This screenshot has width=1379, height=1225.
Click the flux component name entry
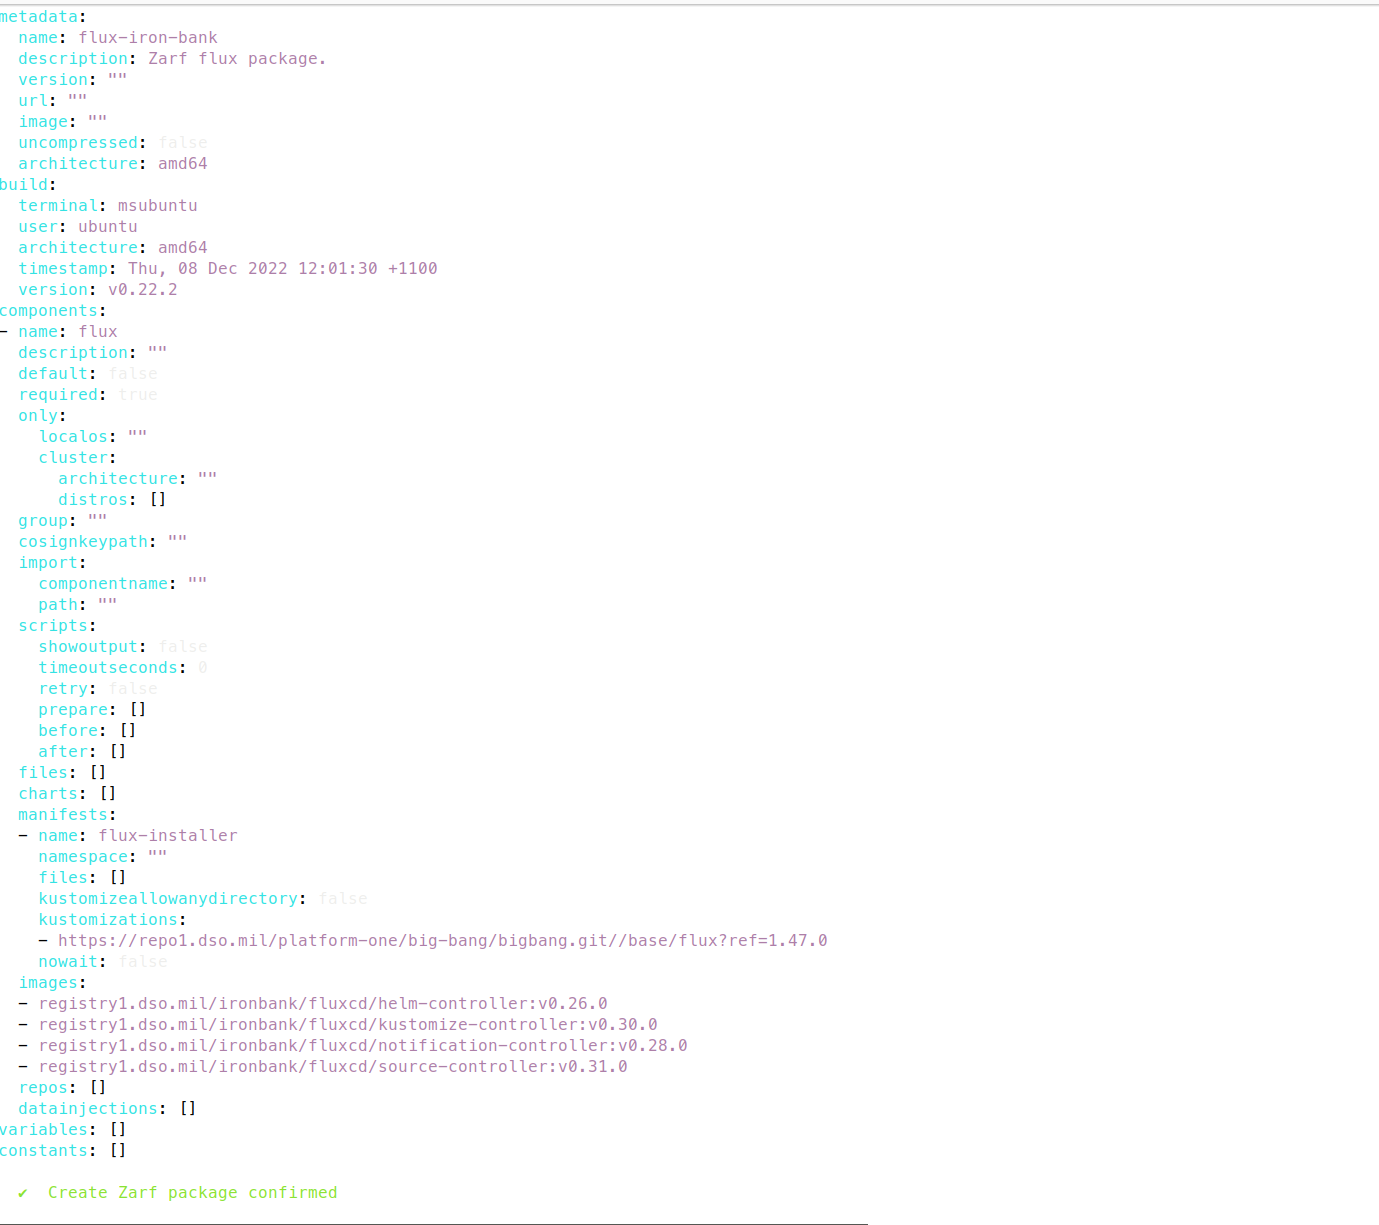[97, 331]
